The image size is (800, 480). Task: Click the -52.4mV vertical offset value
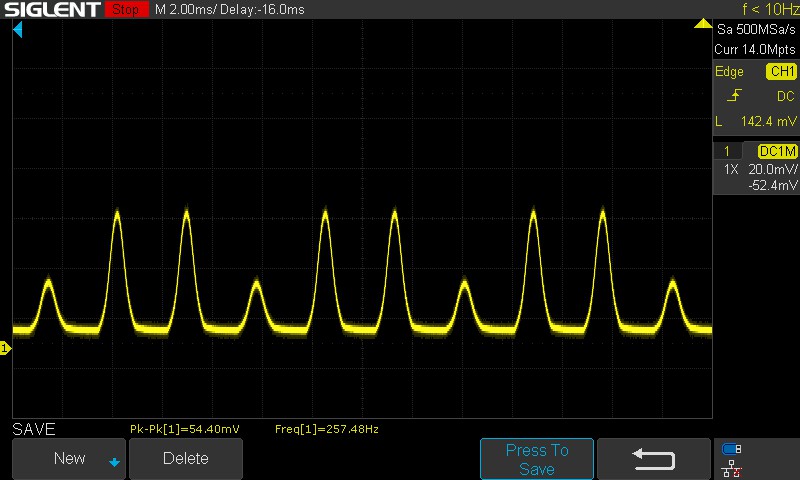click(772, 185)
